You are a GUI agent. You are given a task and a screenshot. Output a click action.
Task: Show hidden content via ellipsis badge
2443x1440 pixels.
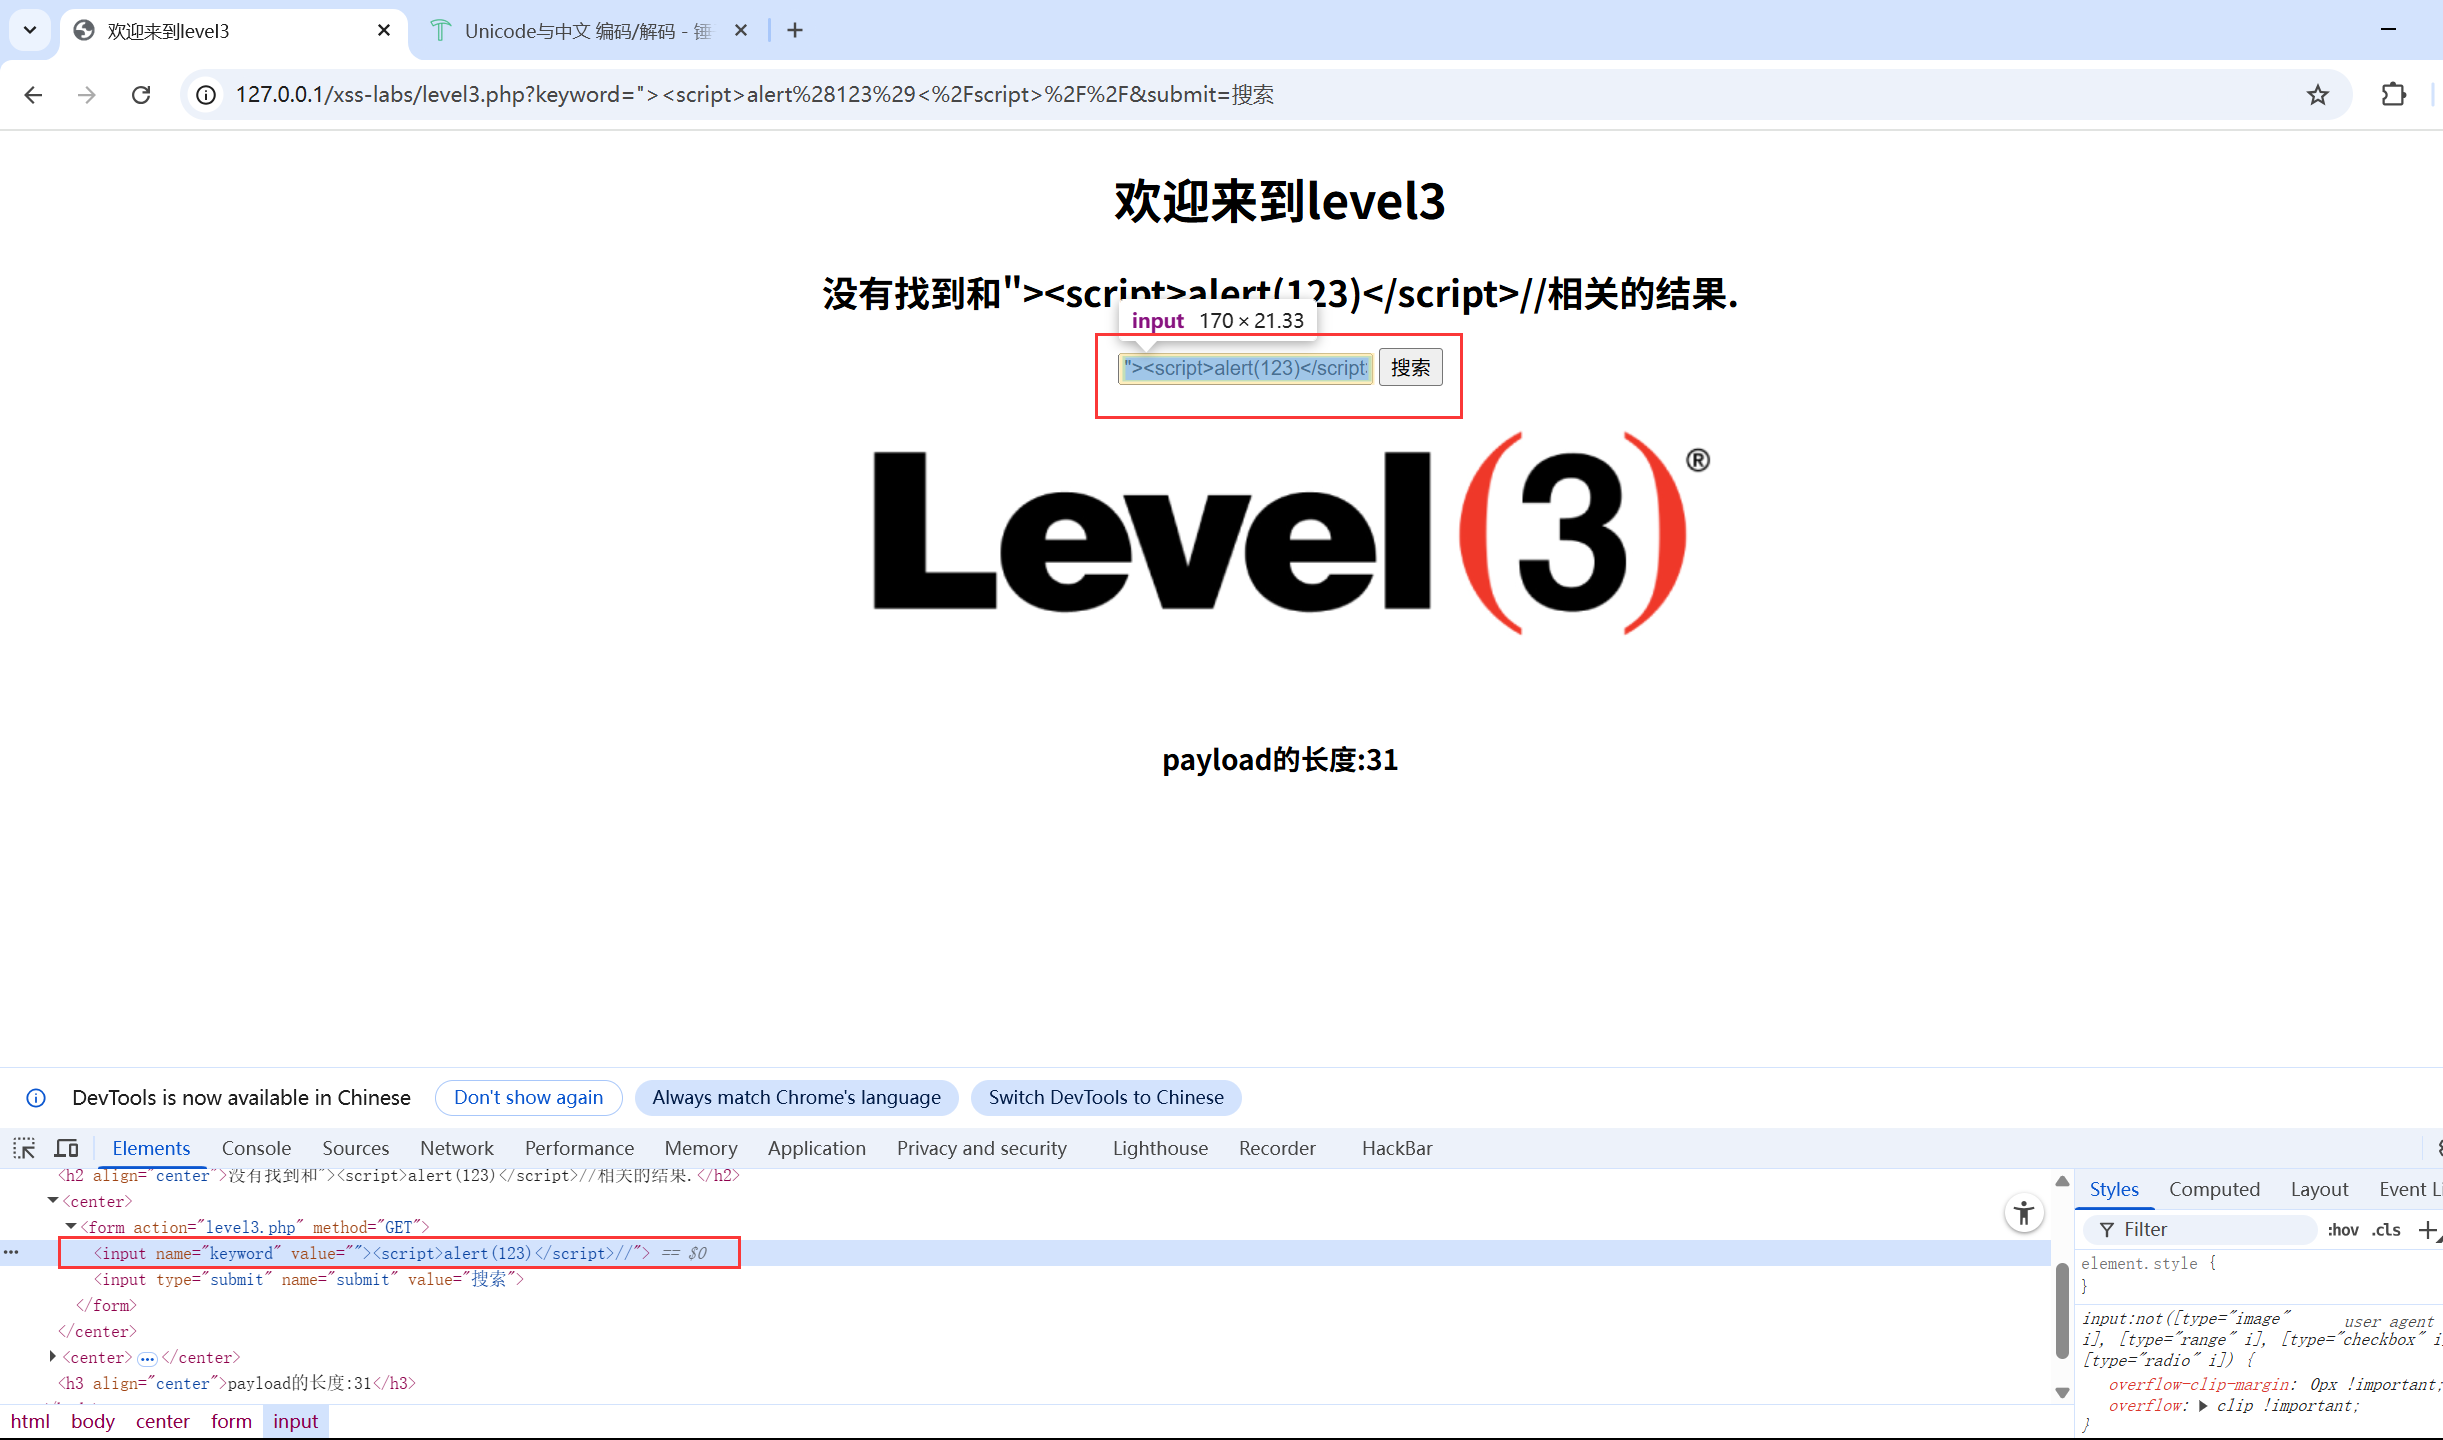pos(147,1358)
